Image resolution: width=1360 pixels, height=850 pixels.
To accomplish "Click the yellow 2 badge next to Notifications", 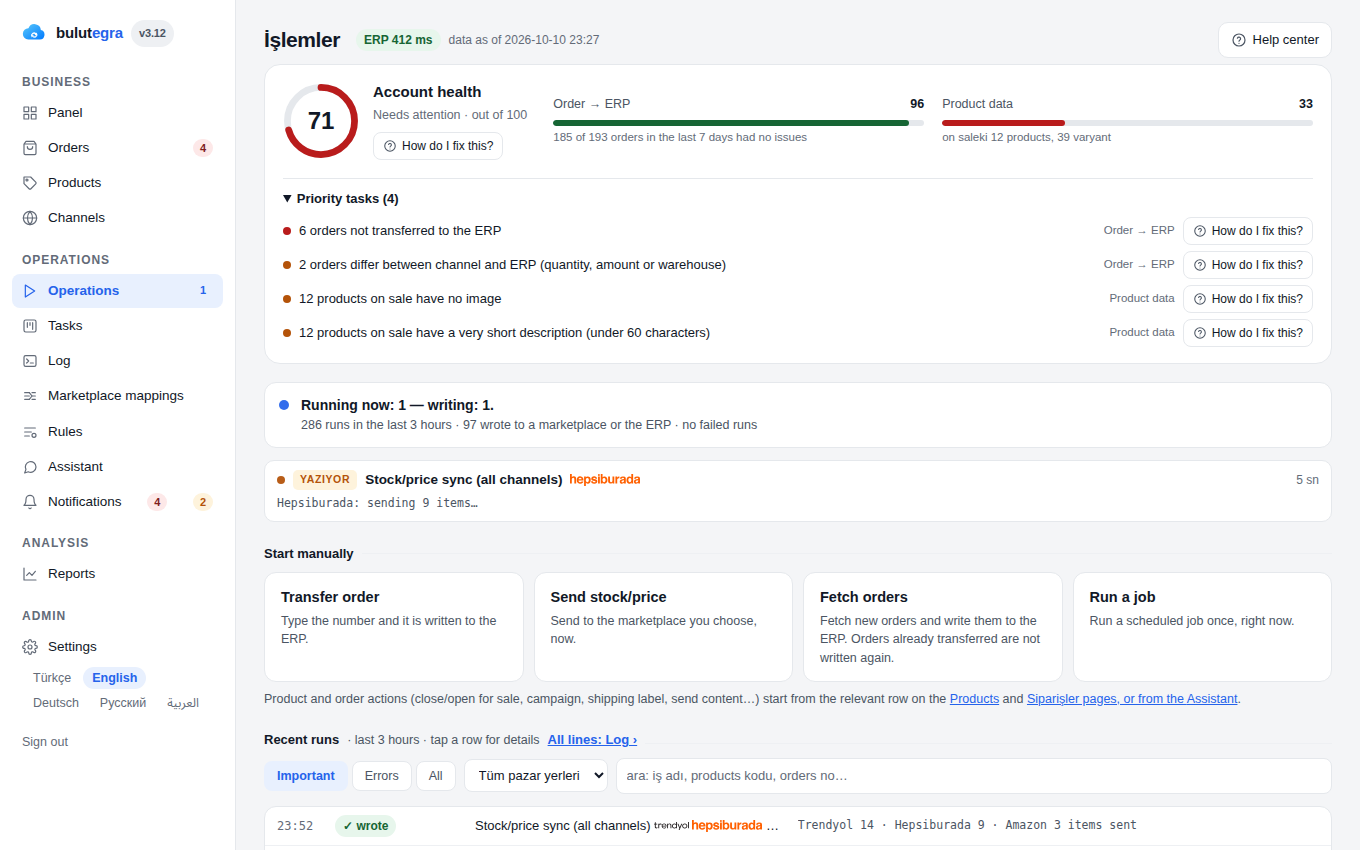I will [203, 502].
